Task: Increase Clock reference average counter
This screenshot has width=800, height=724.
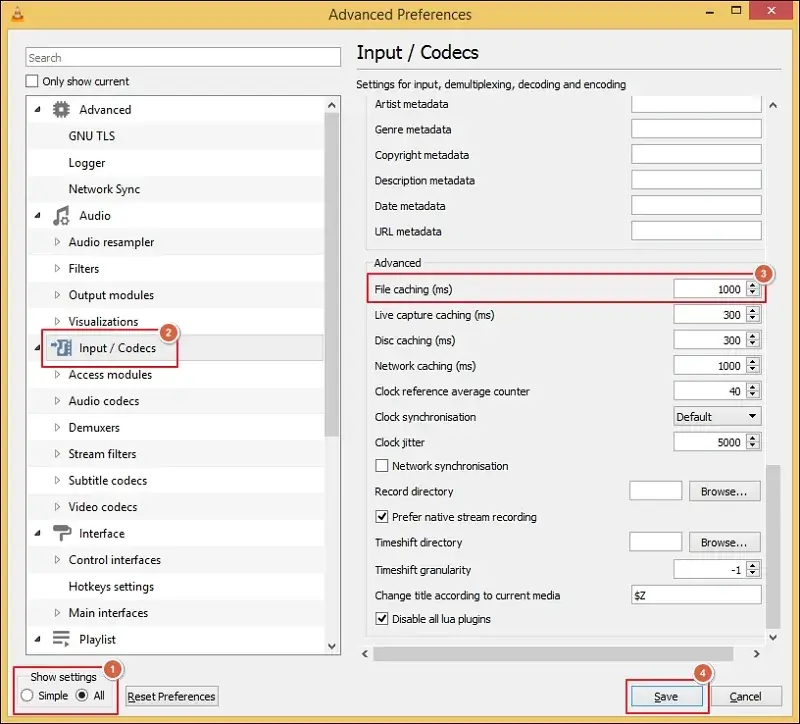Action: pyautogui.click(x=753, y=387)
